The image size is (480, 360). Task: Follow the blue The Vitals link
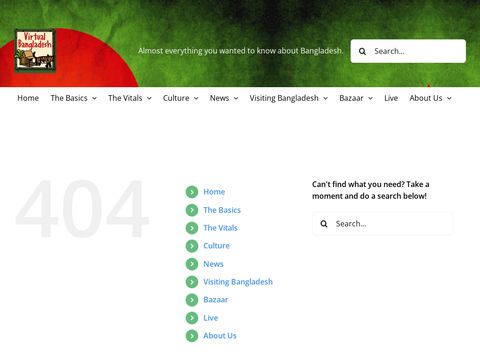coord(220,228)
